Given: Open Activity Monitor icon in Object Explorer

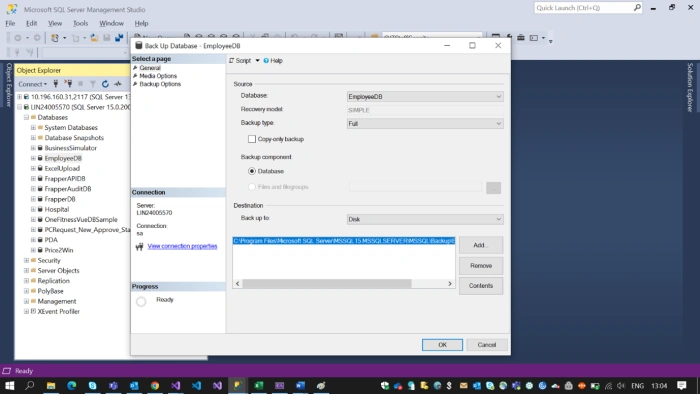Looking at the screenshot, I should 118,83.
